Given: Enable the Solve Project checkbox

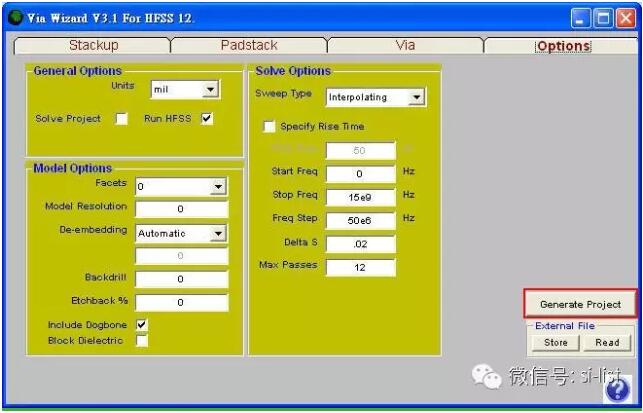Looking at the screenshot, I should coord(121,119).
